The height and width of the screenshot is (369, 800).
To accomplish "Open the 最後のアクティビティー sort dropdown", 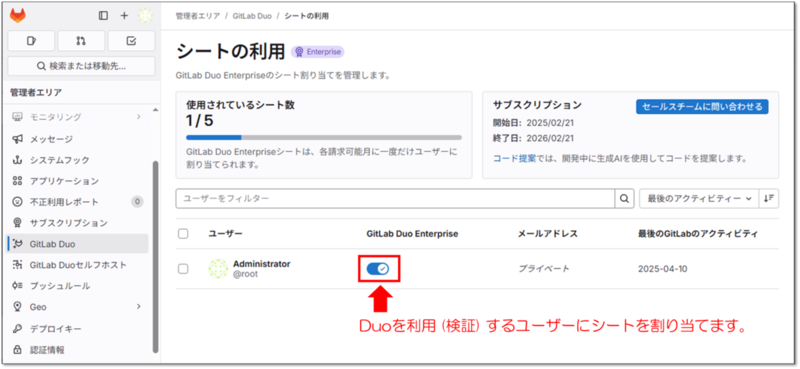I will coord(699,199).
